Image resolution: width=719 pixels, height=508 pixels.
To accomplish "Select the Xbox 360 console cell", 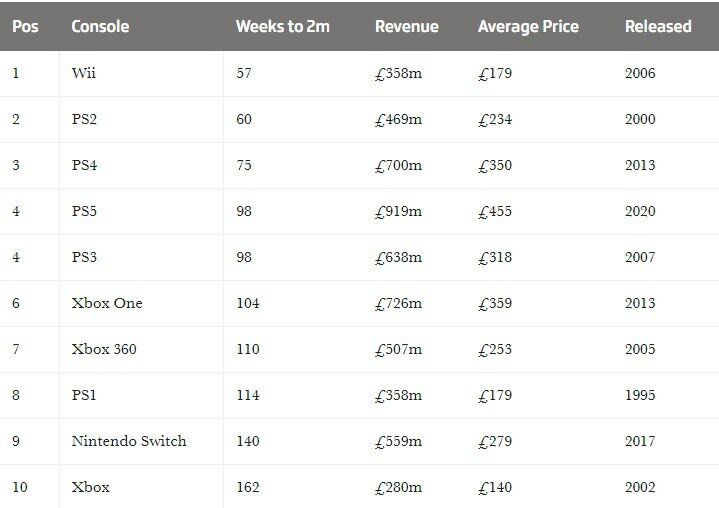I will coord(104,349).
